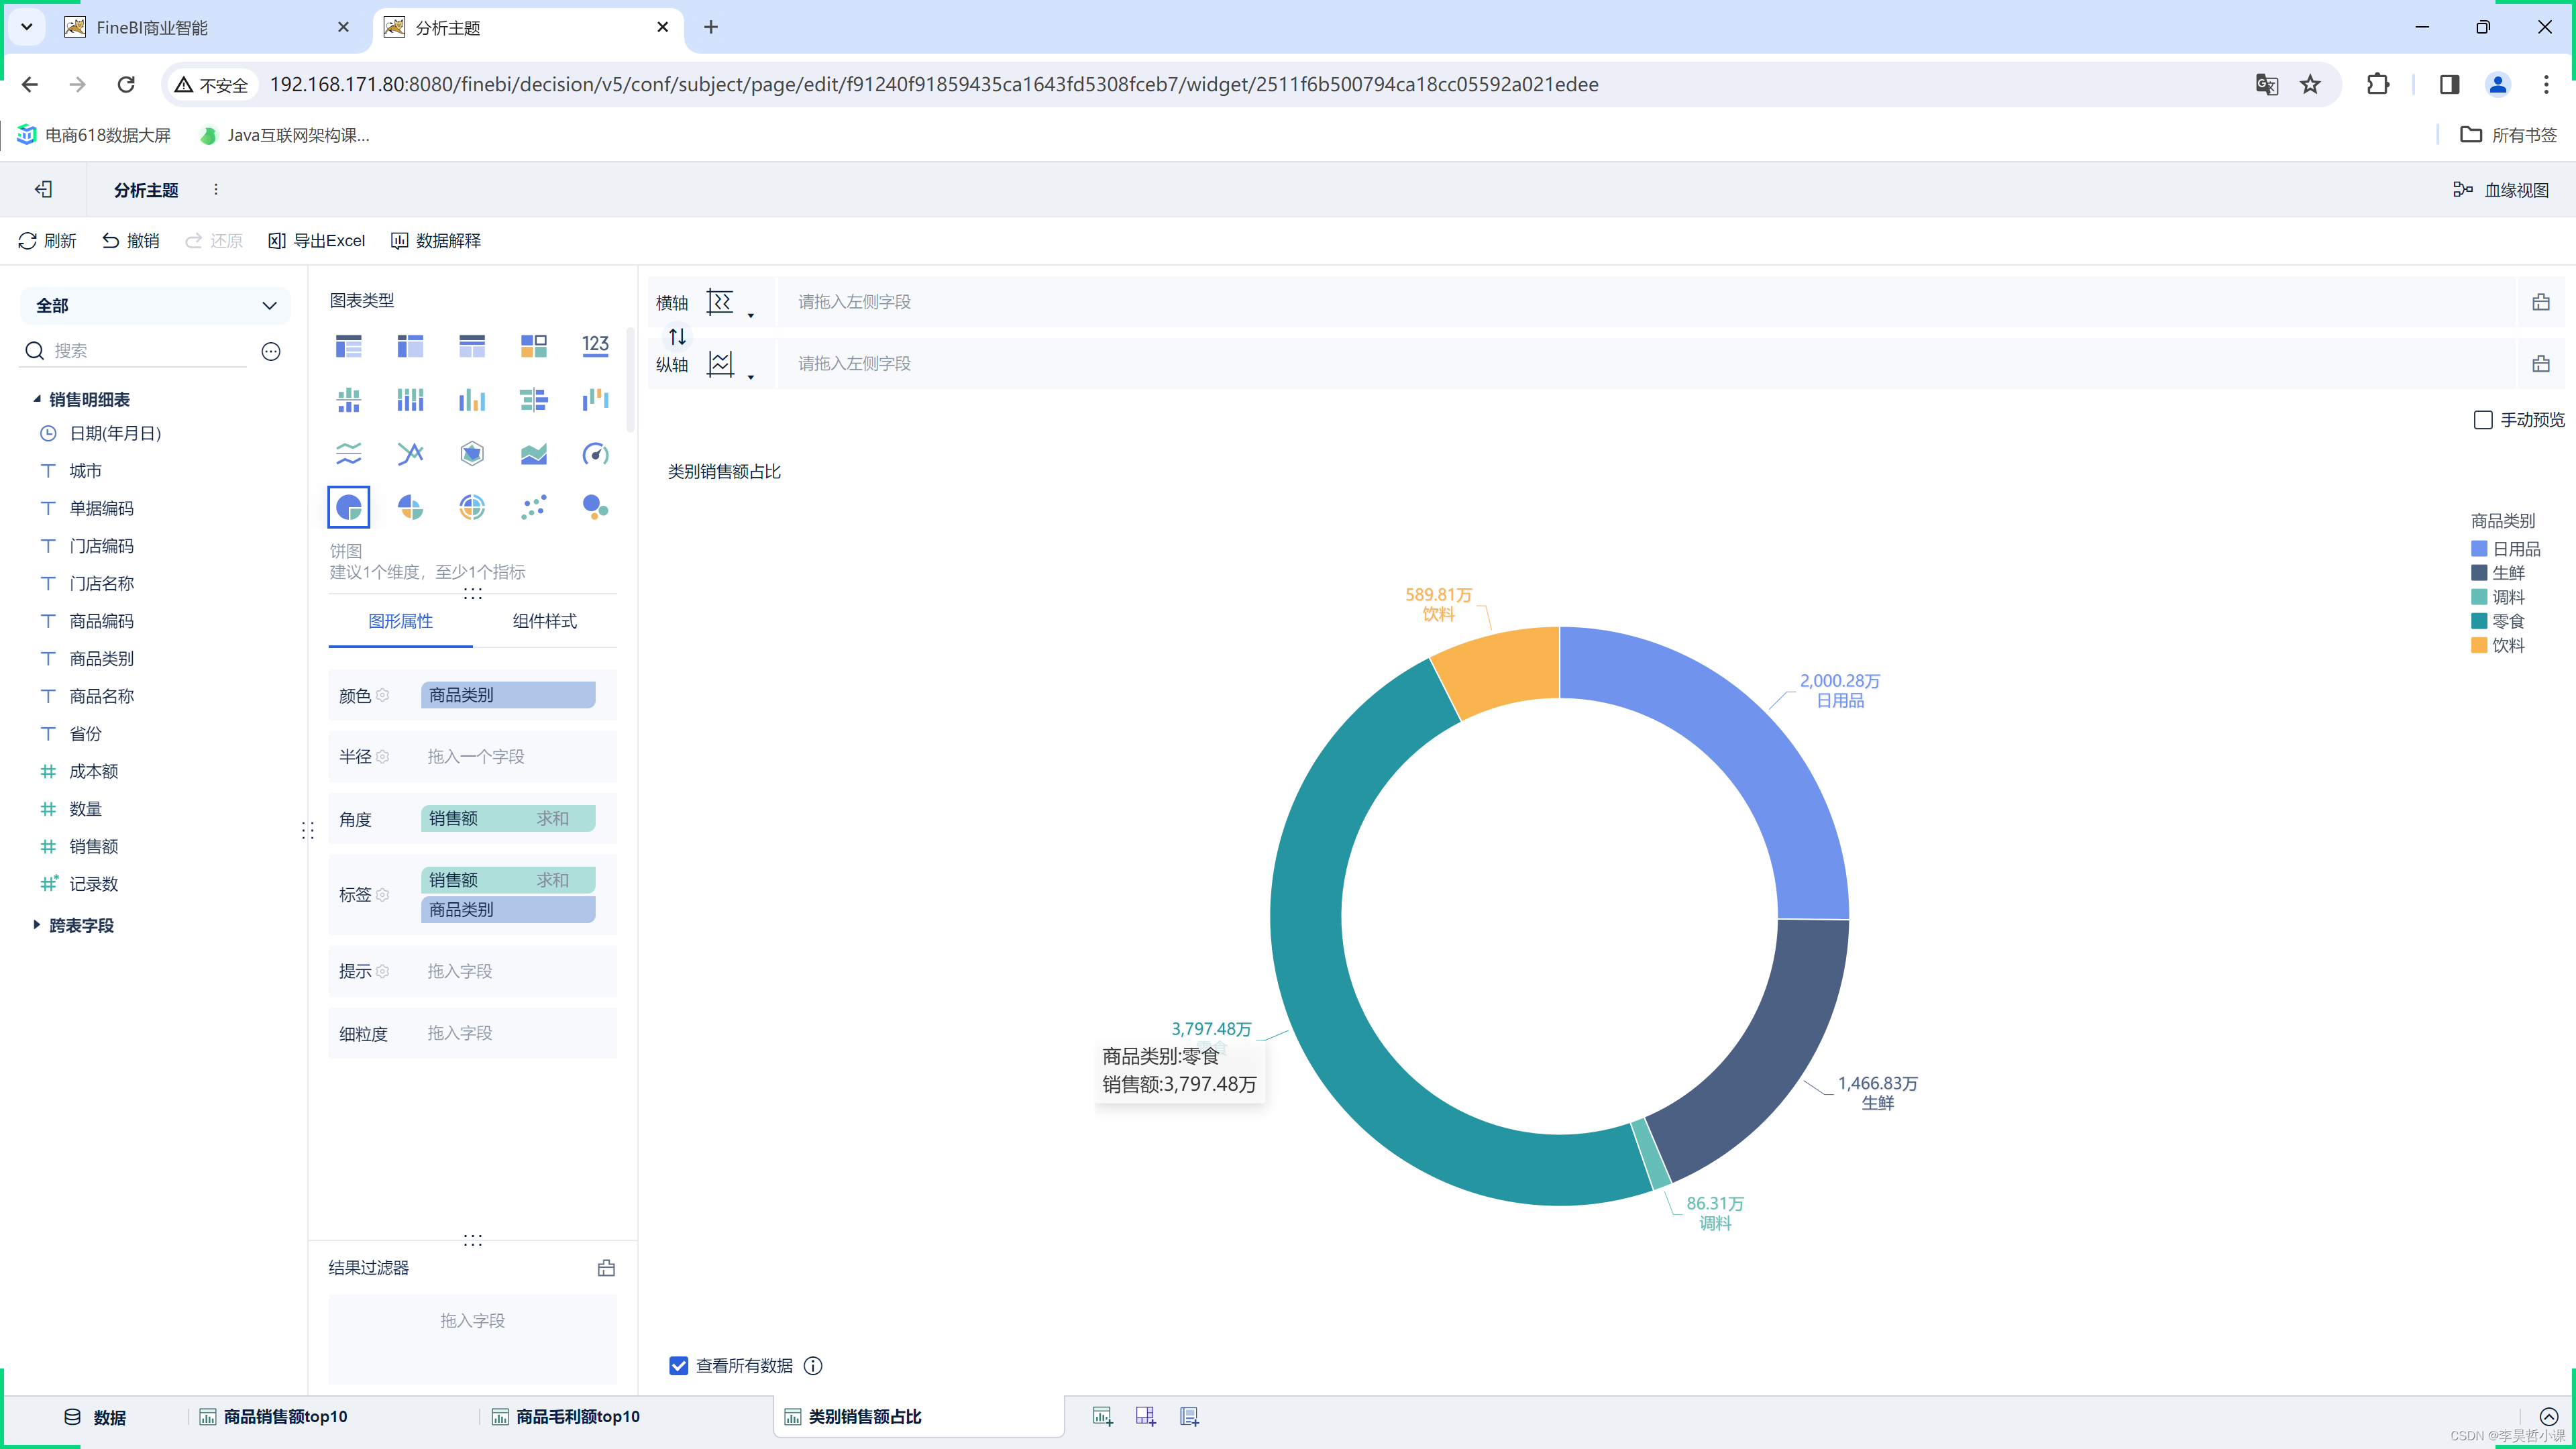Open the 商品毛利额top10 component tab

click(x=566, y=1417)
